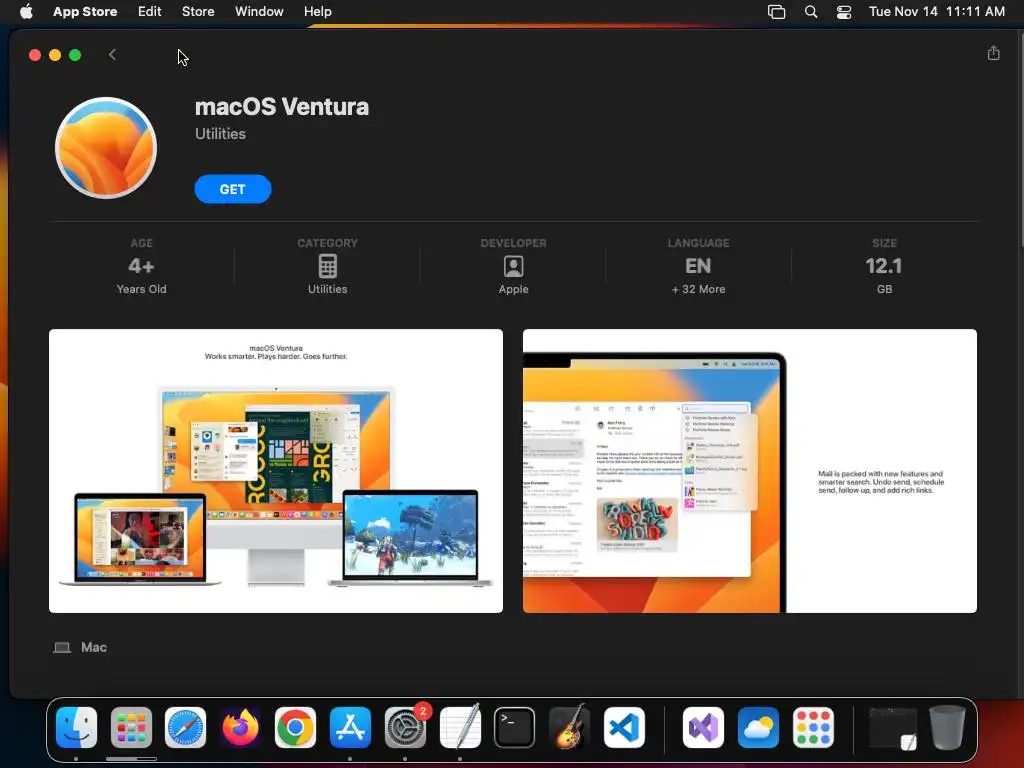Open Launchpad from the Dock
Image resolution: width=1024 pixels, height=768 pixels.
[x=131, y=727]
